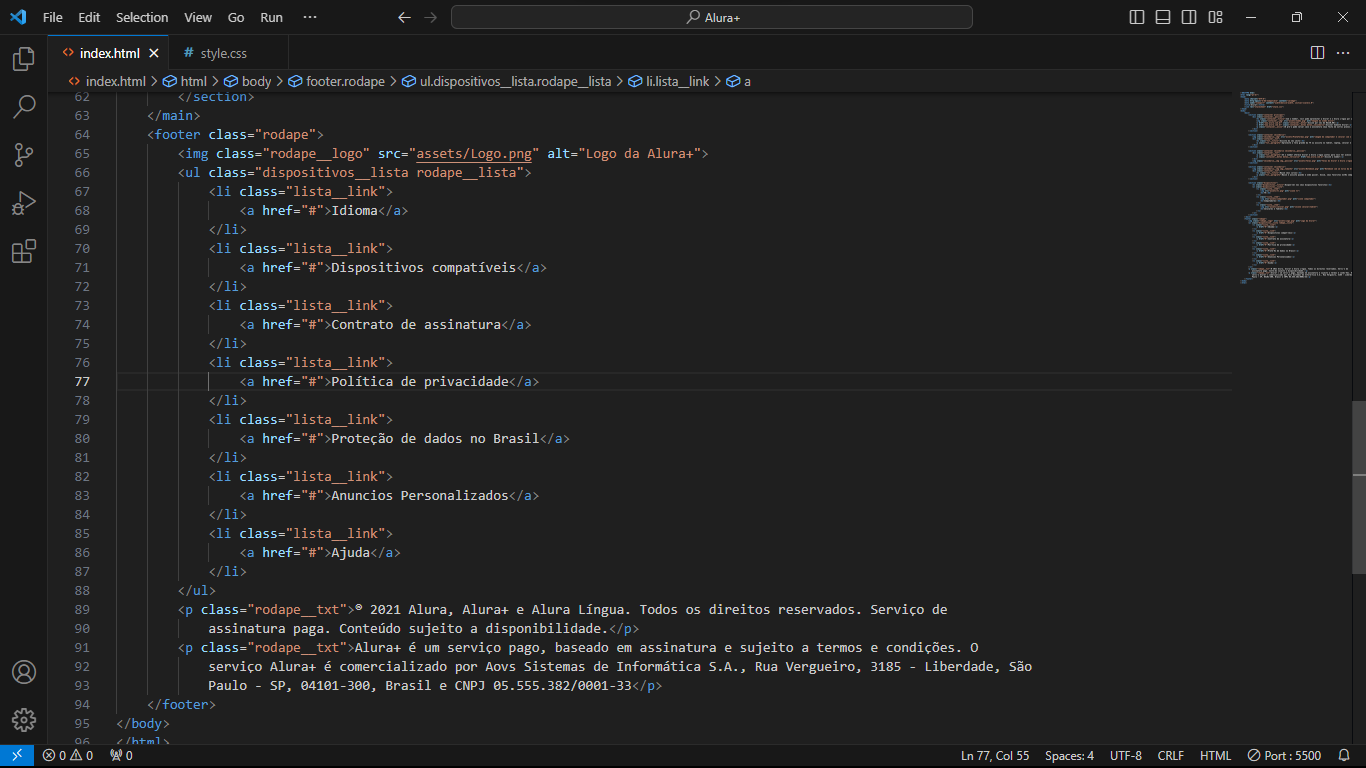This screenshot has height=768, width=1366.
Task: Follow the assets/Logo.png link
Action: [475, 153]
